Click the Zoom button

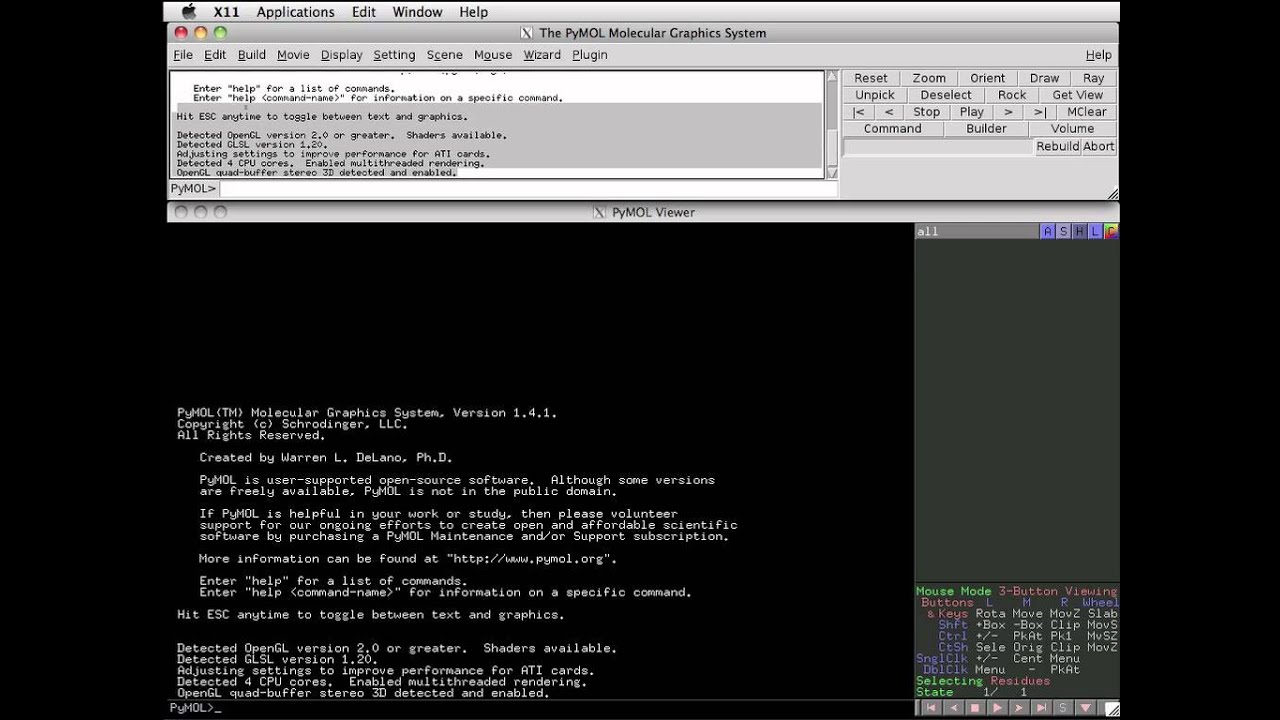click(x=928, y=78)
